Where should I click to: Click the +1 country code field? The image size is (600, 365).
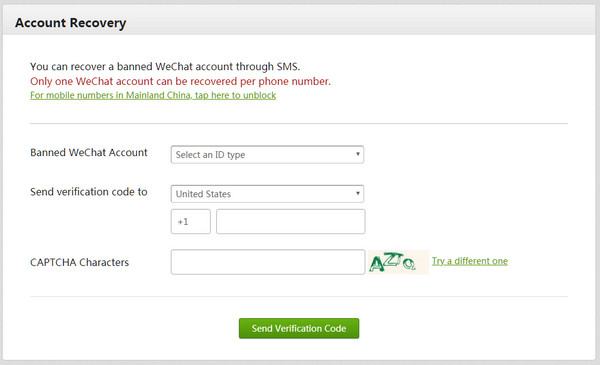pos(191,222)
